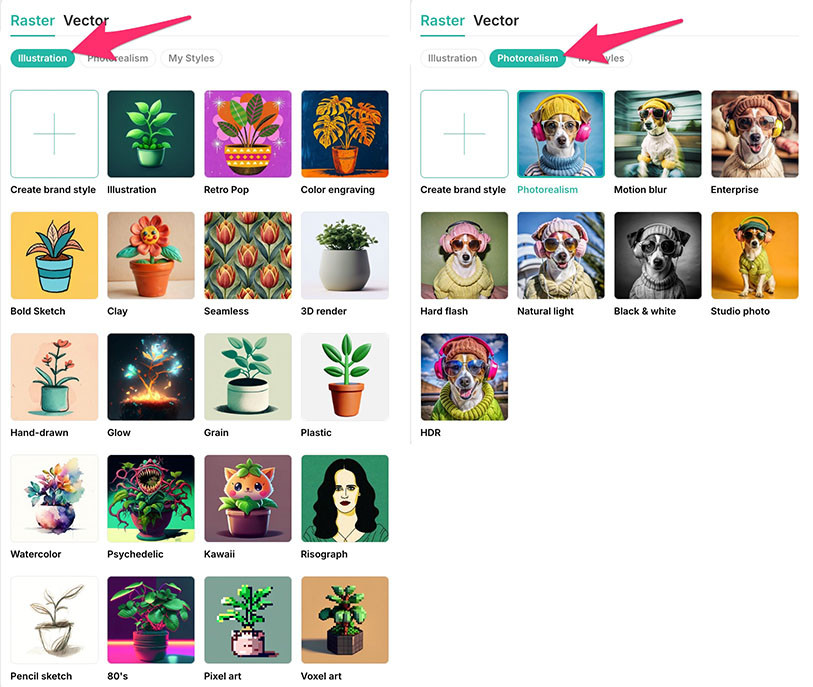Select the Clay flower style
The image size is (813, 687).
pyautogui.click(x=151, y=256)
